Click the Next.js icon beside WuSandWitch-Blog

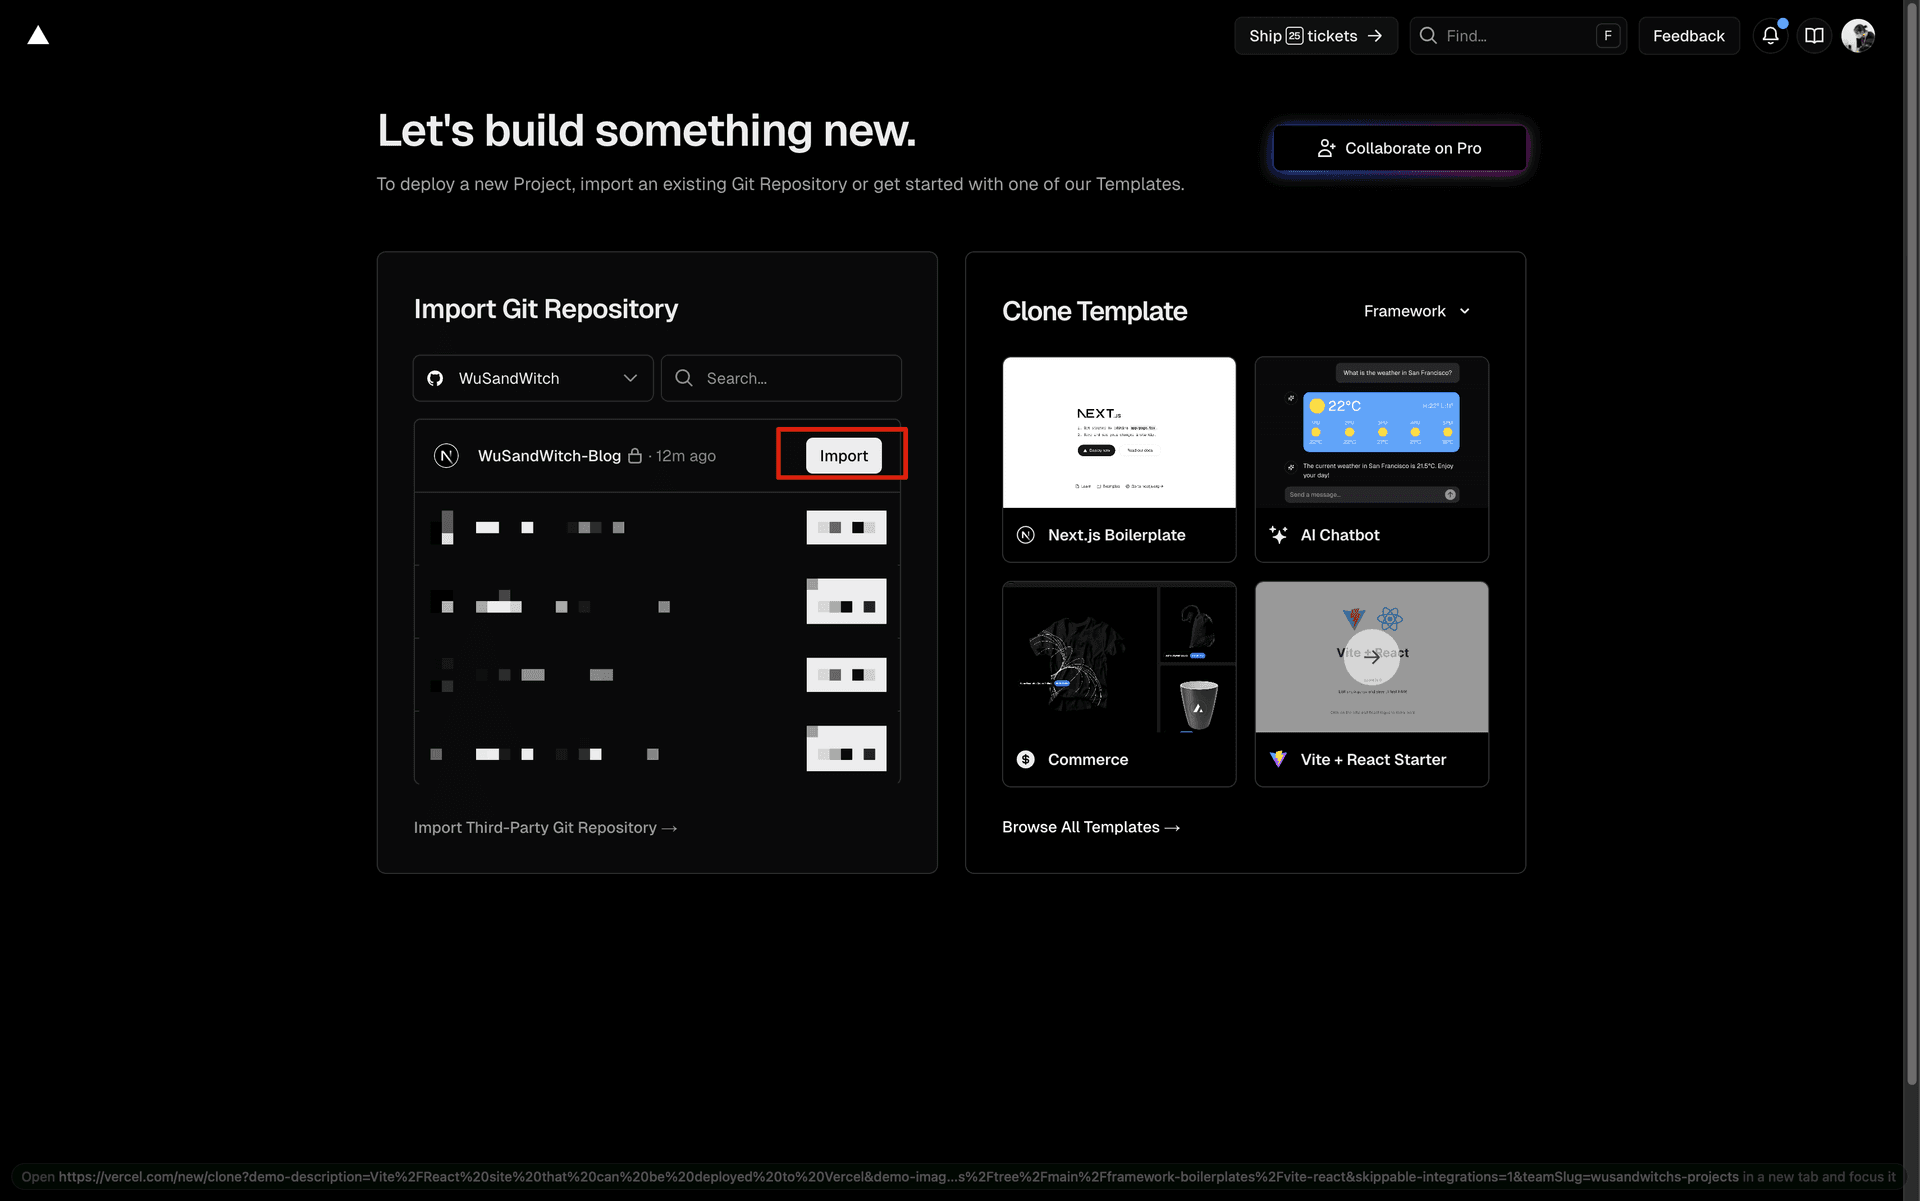pyautogui.click(x=446, y=456)
